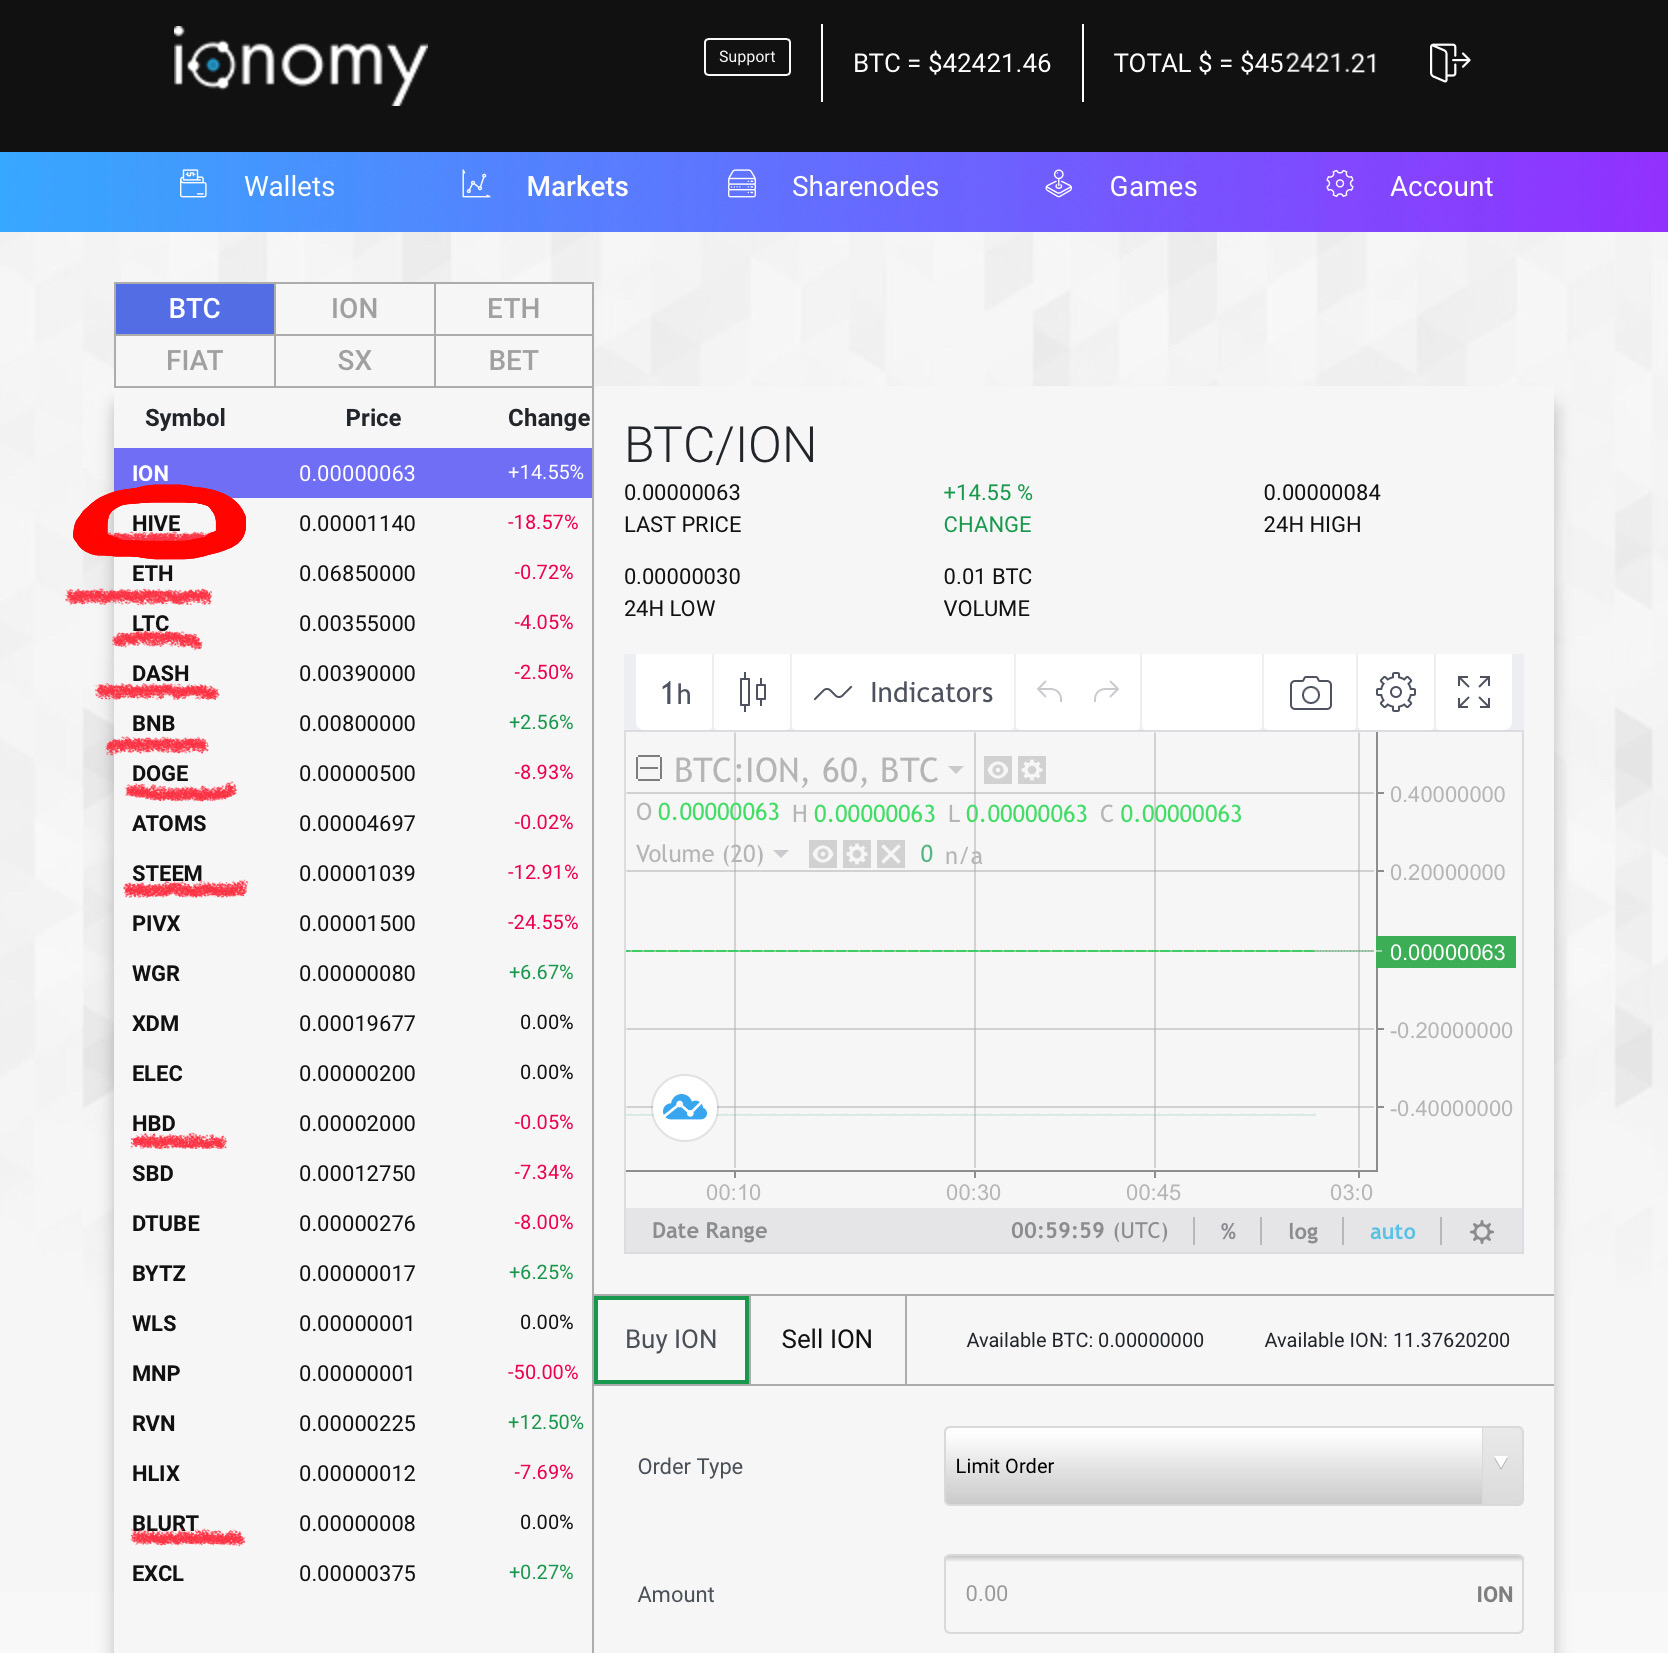Sort list by Price column header
The image size is (1668, 1653).
373,418
